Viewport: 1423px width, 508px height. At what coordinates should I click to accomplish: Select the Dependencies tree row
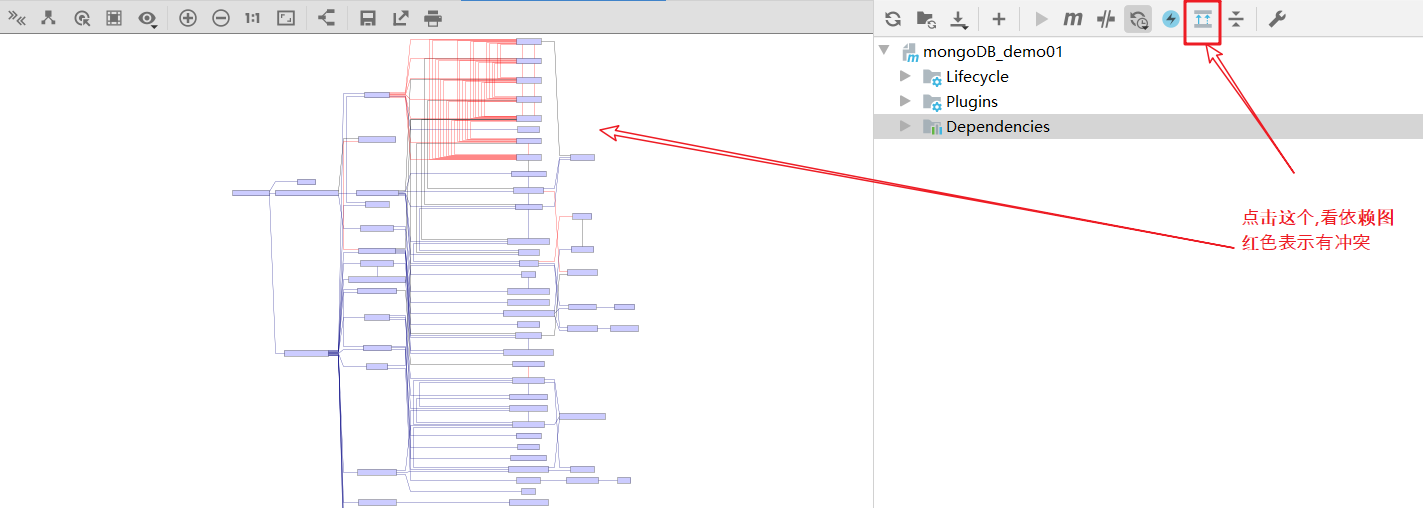(1148, 126)
